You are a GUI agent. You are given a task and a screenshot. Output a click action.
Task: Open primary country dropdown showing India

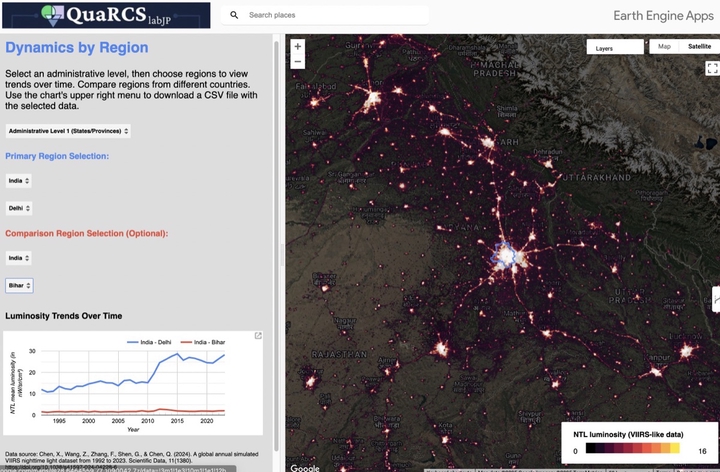19,181
